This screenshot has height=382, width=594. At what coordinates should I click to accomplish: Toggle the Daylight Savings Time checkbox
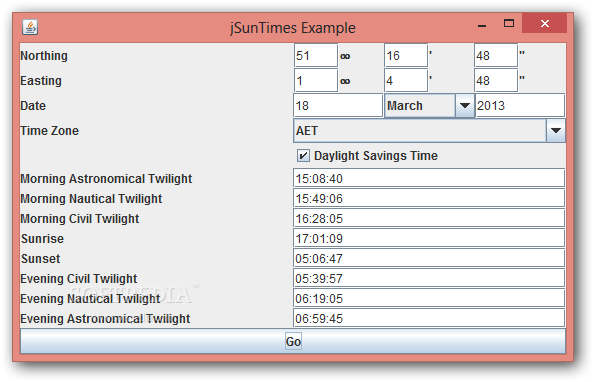click(303, 156)
